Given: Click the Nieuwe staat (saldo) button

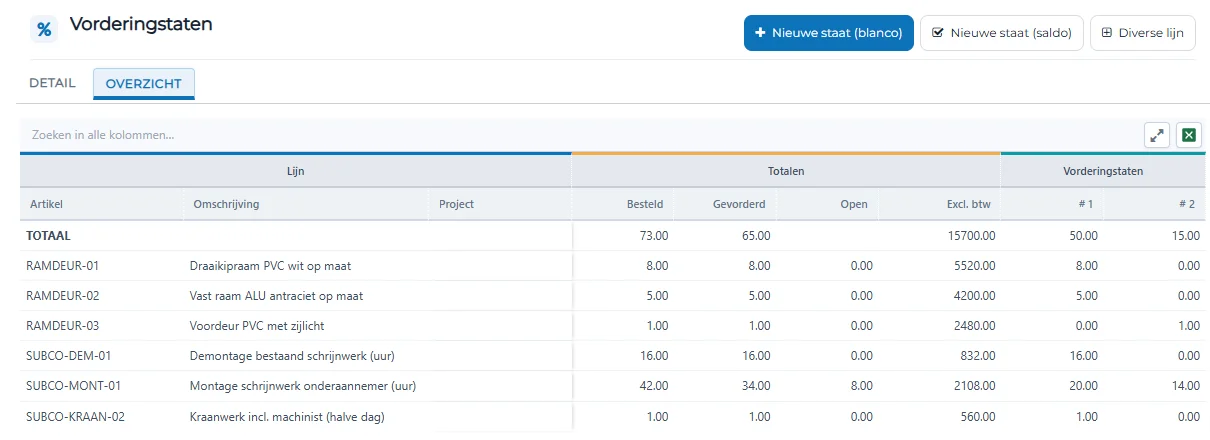Looking at the screenshot, I should [x=1002, y=33].
